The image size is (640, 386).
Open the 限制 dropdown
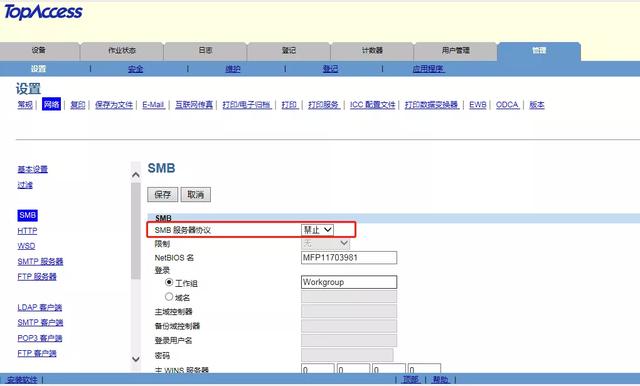[325, 244]
